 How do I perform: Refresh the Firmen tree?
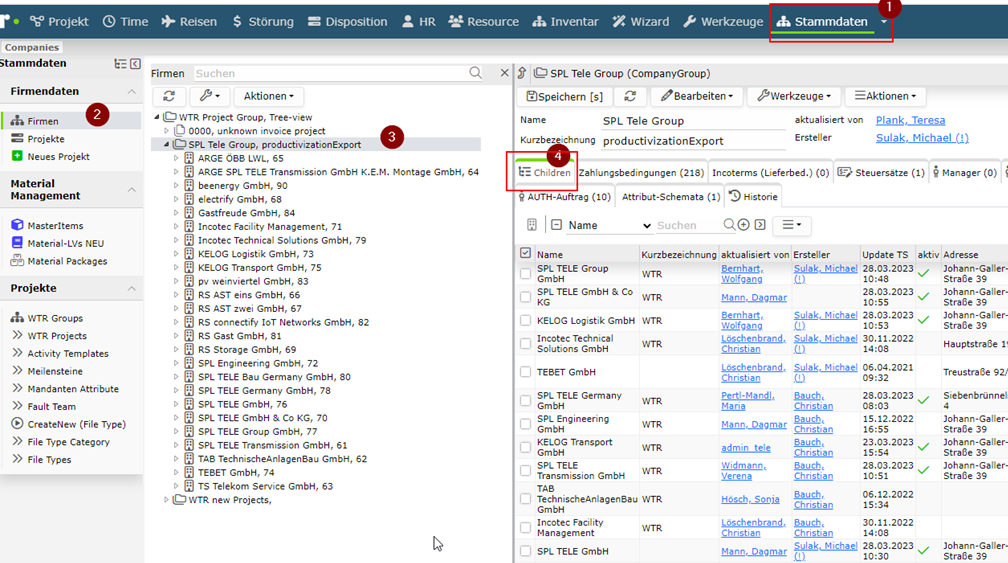[169, 96]
